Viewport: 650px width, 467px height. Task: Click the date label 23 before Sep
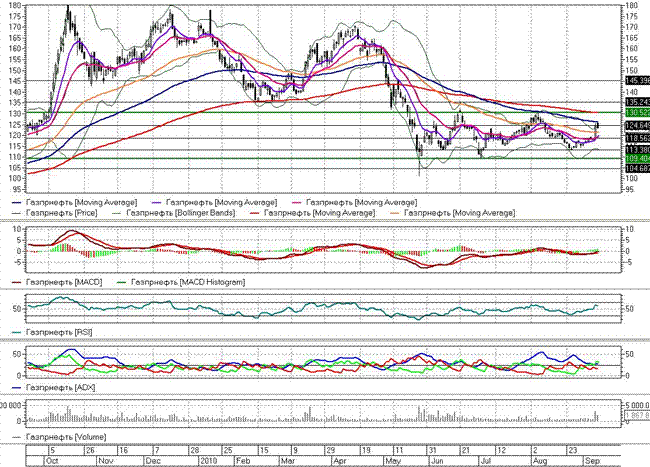coord(572,450)
